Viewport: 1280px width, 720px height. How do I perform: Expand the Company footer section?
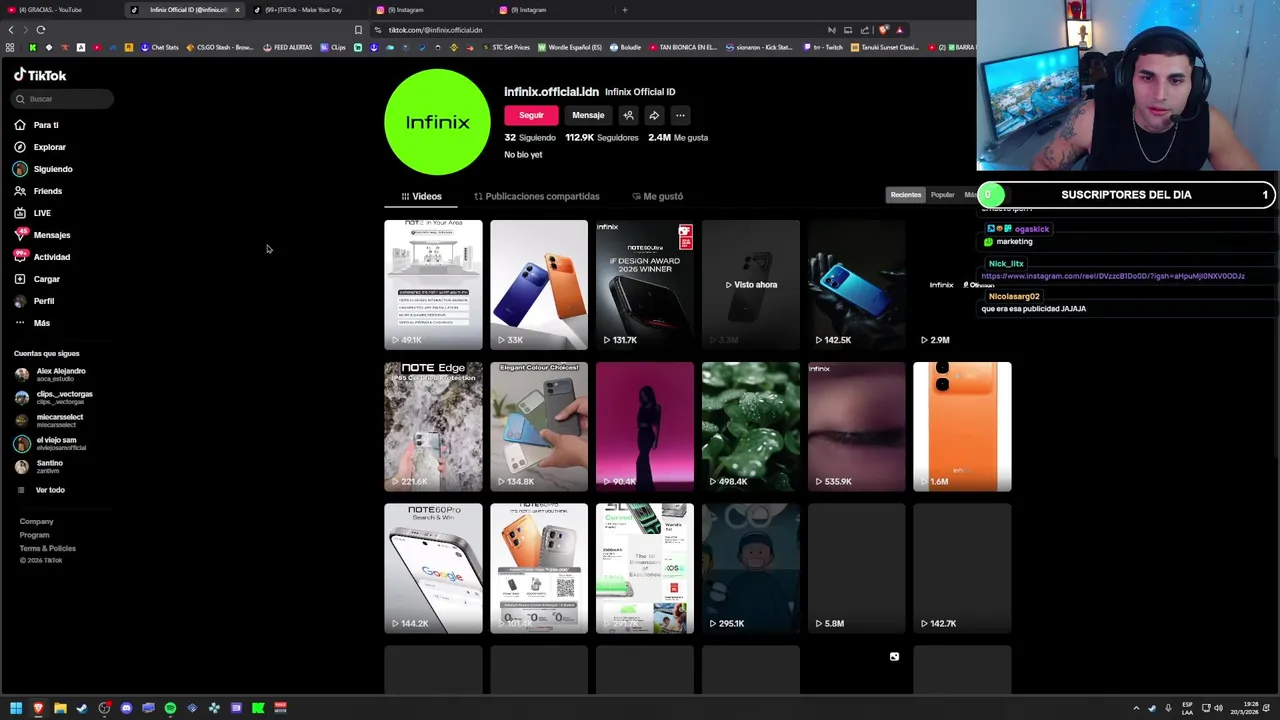click(x=36, y=521)
